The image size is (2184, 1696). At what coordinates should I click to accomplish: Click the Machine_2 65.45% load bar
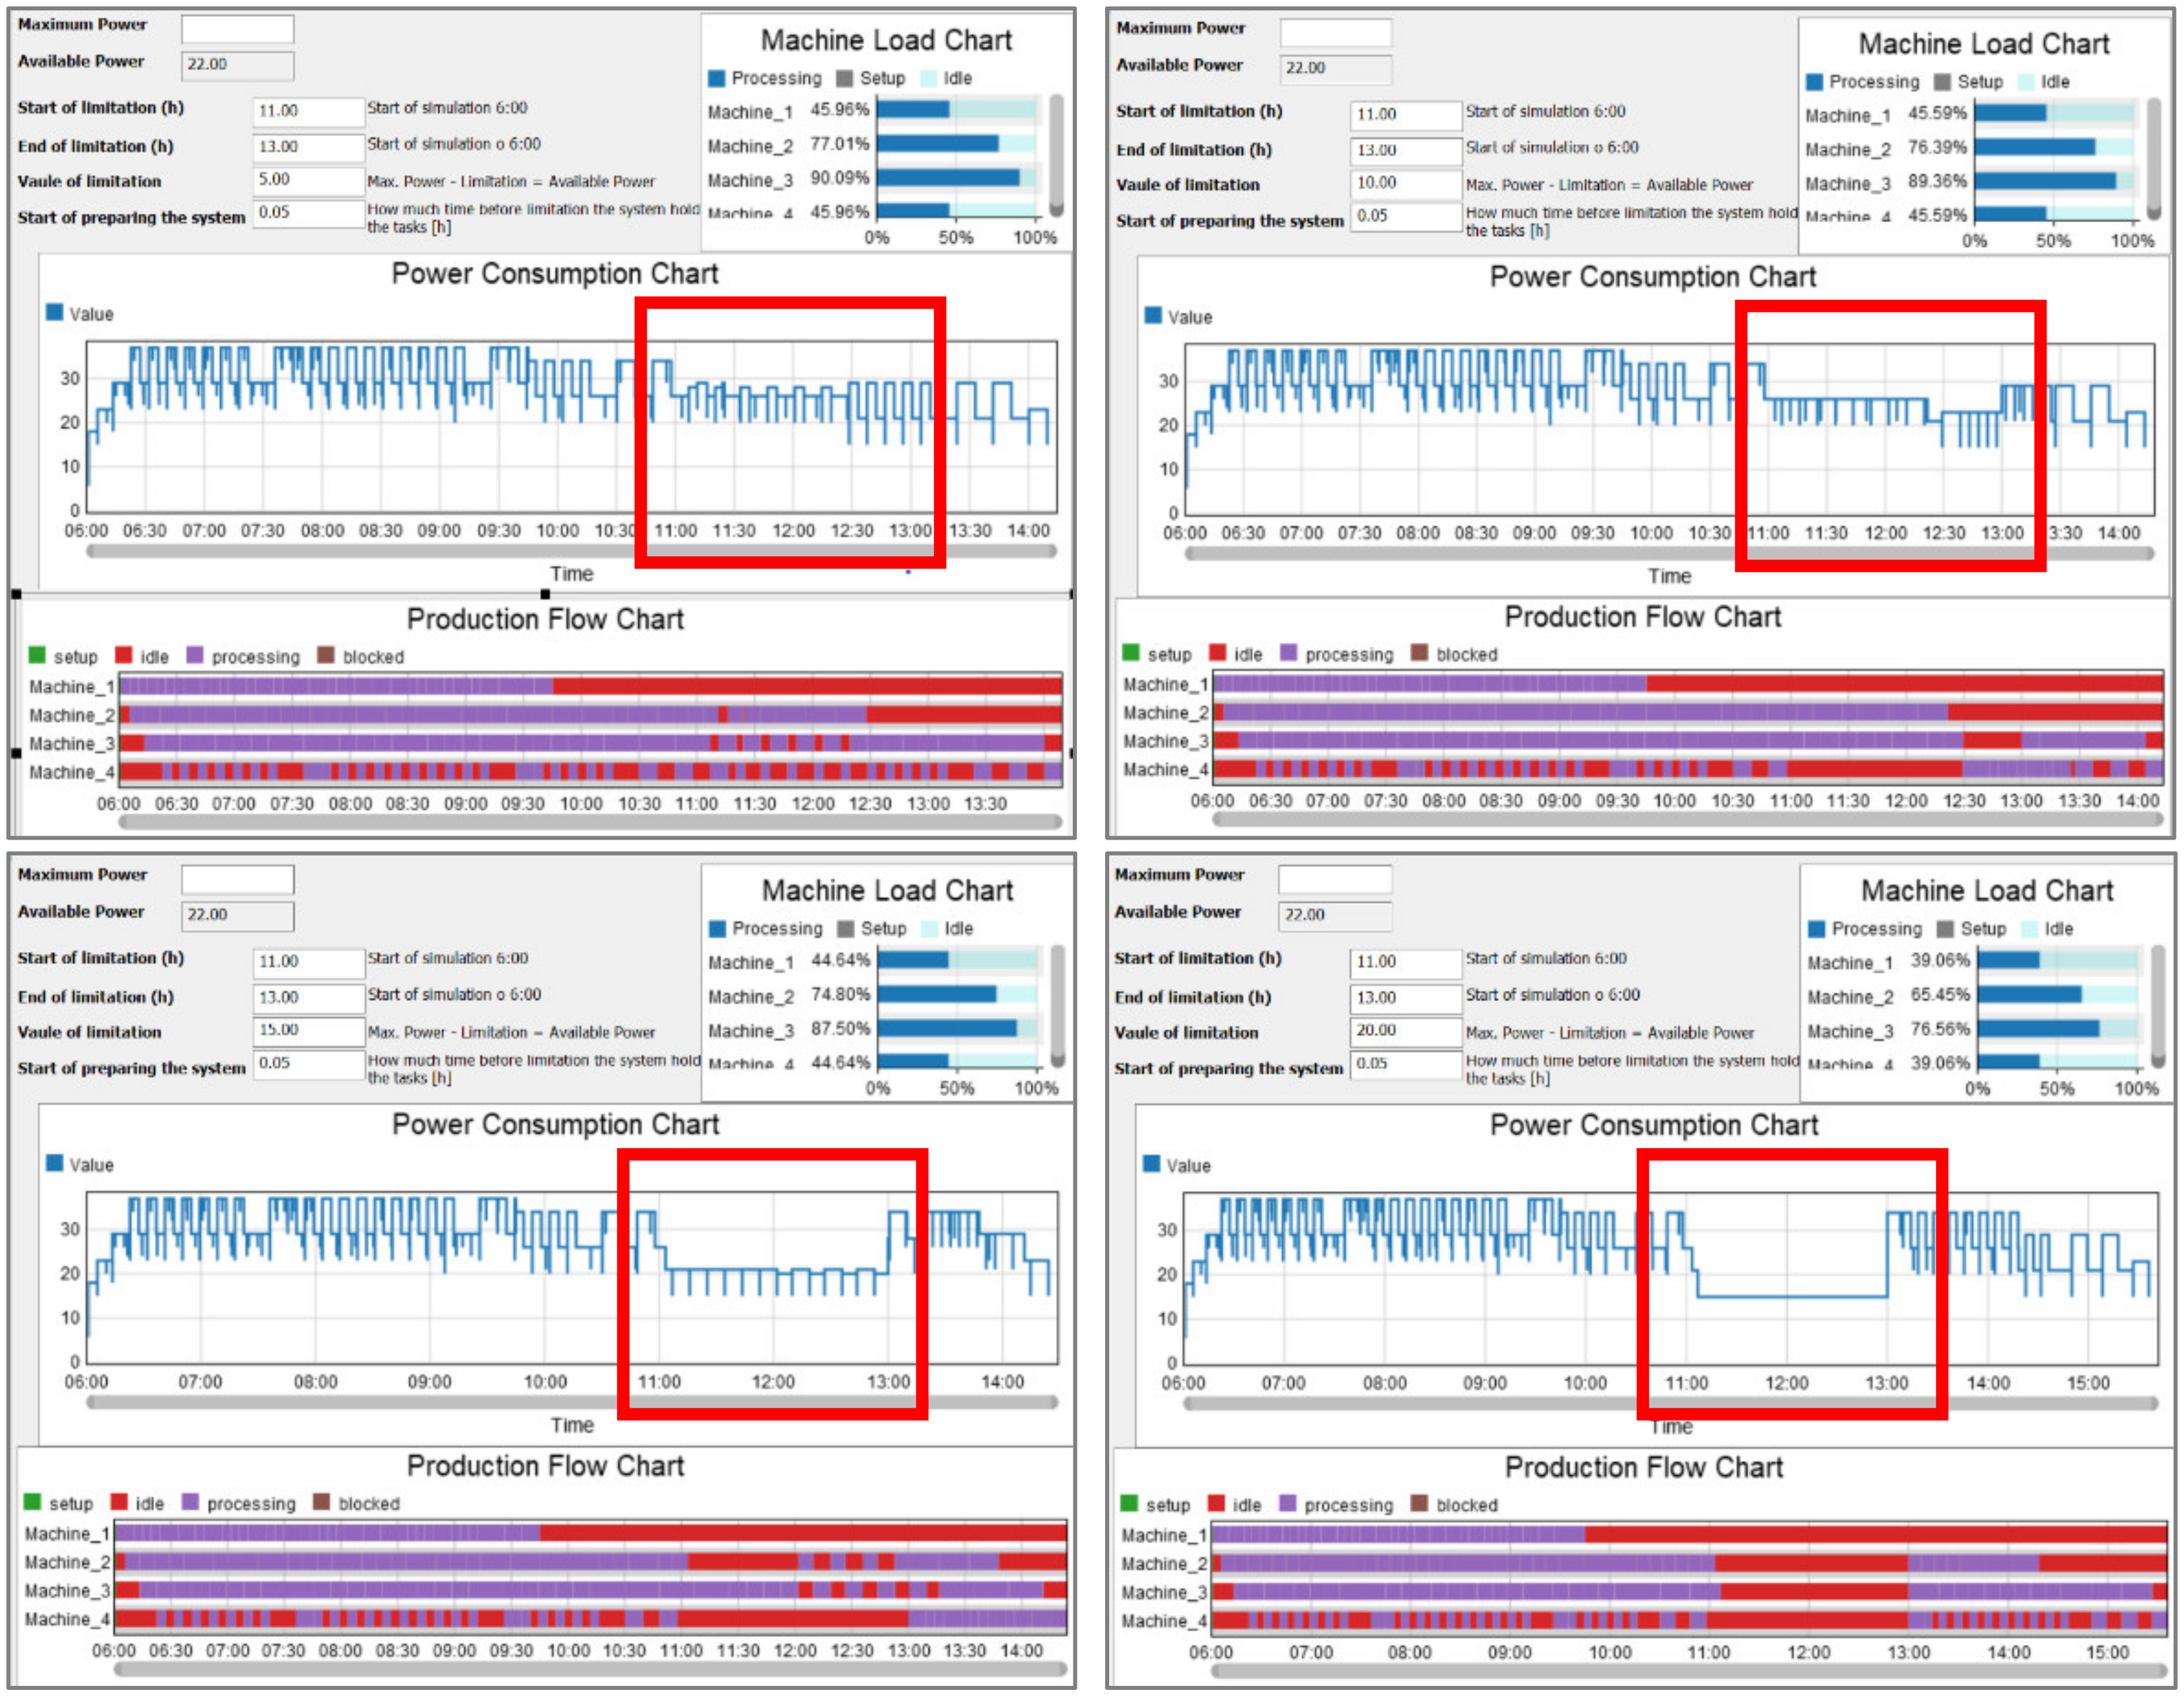point(2029,995)
